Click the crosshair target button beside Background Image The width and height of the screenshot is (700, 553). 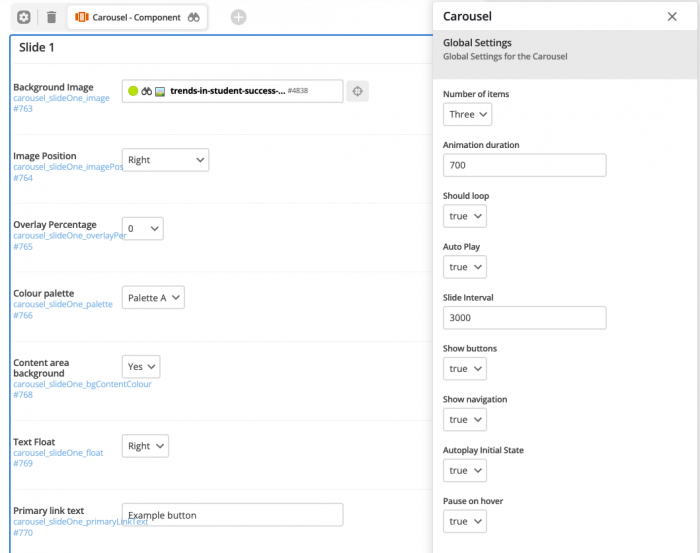pyautogui.click(x=358, y=91)
